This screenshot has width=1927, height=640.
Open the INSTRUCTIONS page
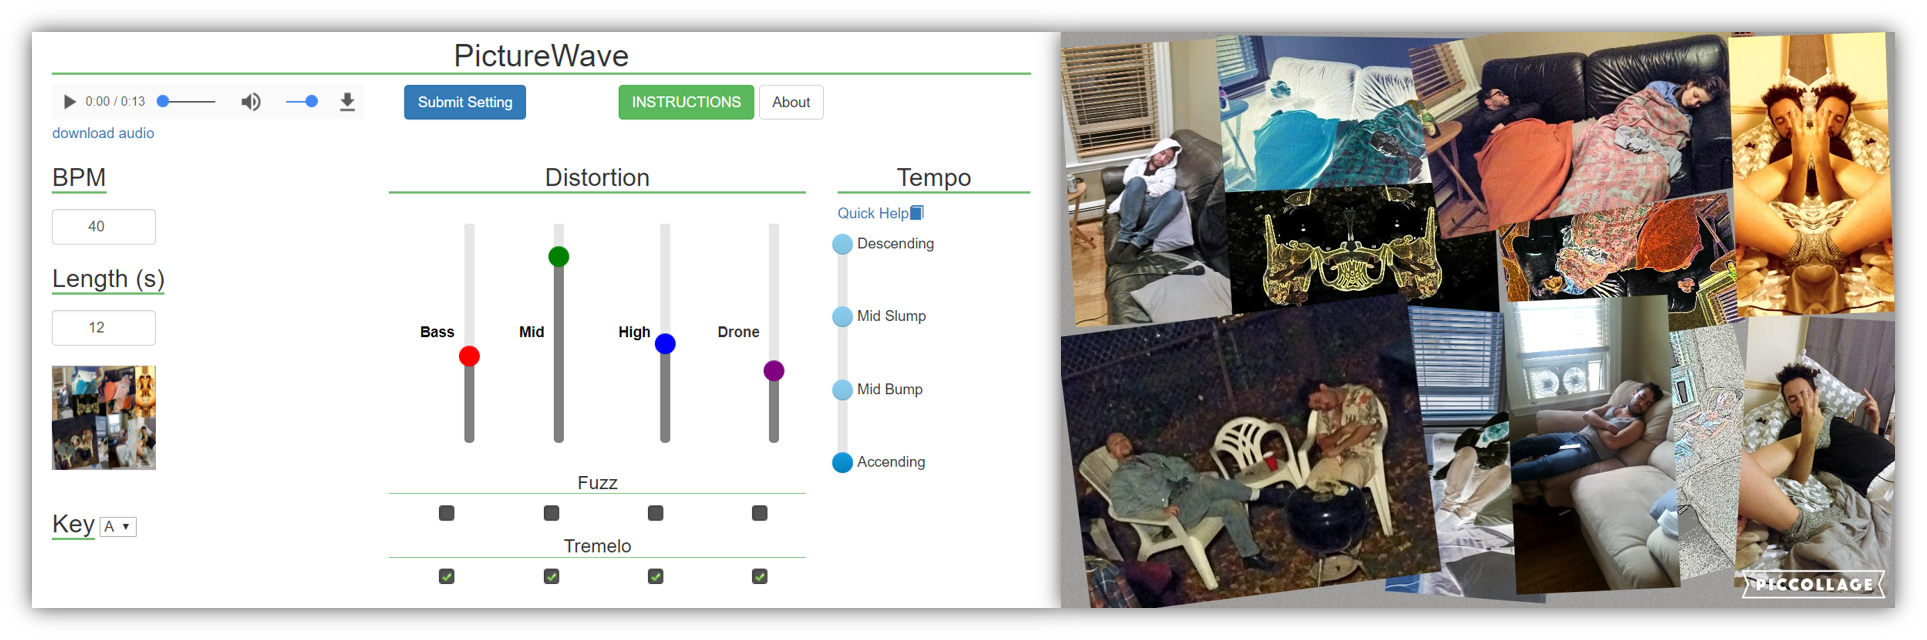(686, 102)
